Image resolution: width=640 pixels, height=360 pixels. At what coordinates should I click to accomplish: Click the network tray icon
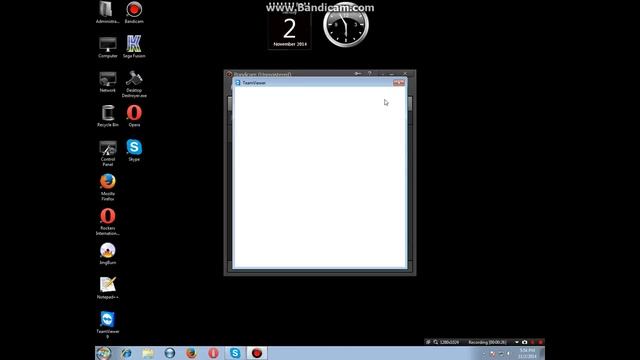(x=501, y=353)
